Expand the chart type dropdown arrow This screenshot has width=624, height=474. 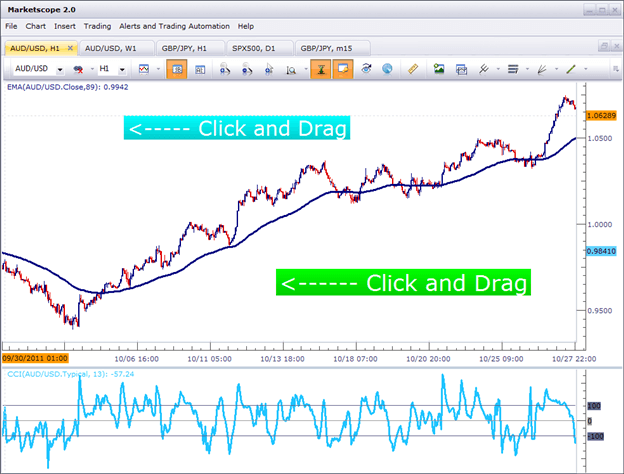[x=157, y=70]
